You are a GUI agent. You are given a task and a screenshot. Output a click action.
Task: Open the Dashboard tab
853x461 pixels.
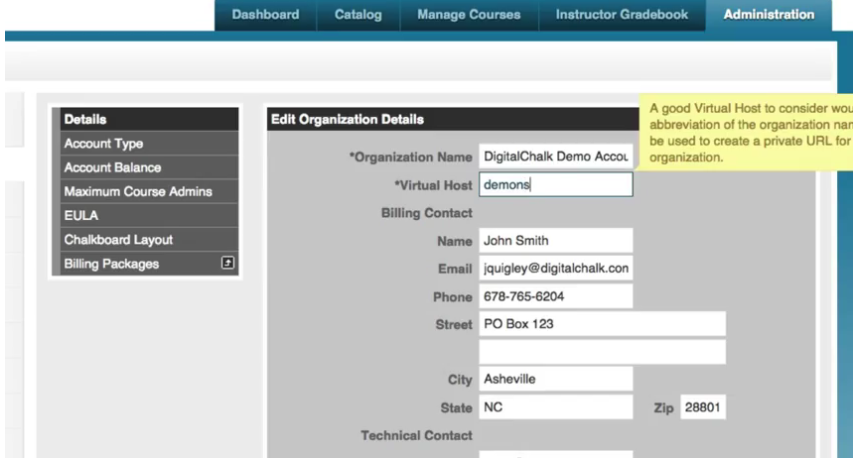click(265, 15)
